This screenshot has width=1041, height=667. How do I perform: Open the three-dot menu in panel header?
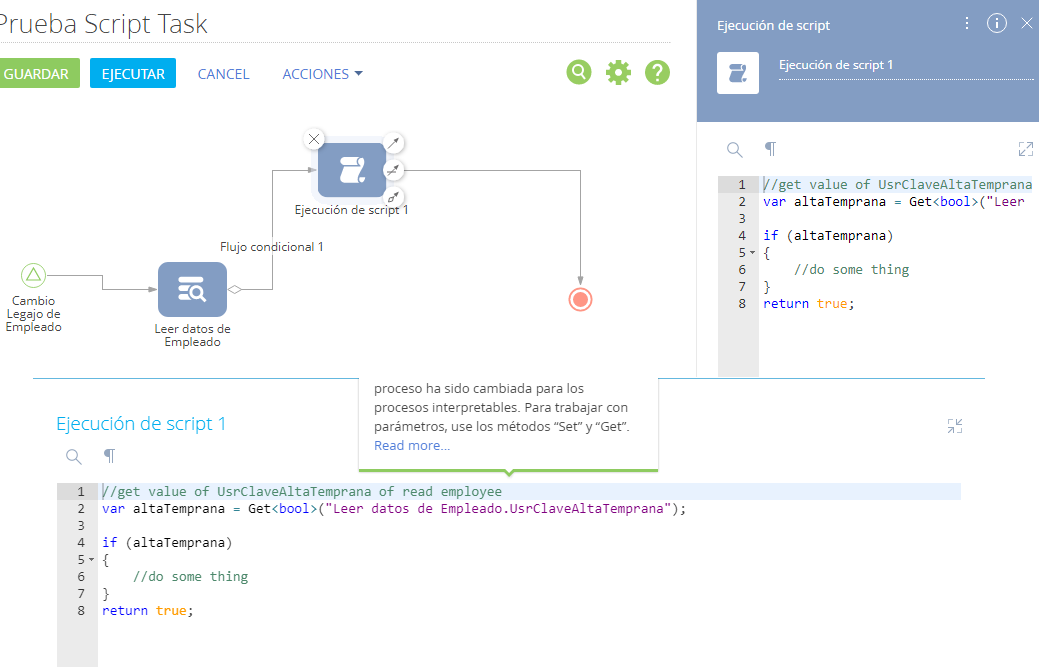(966, 24)
